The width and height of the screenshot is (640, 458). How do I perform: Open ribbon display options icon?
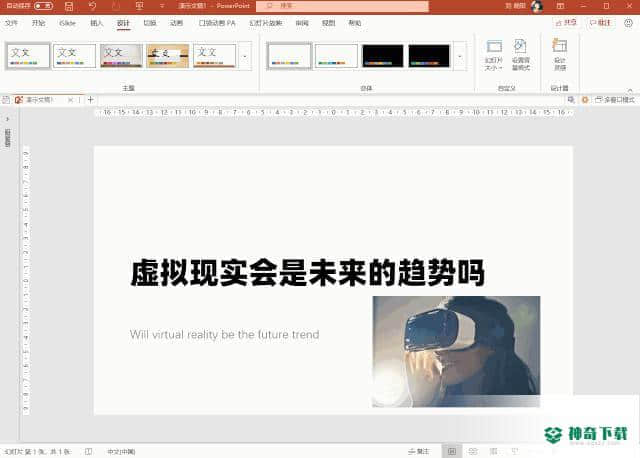(x=560, y=6)
